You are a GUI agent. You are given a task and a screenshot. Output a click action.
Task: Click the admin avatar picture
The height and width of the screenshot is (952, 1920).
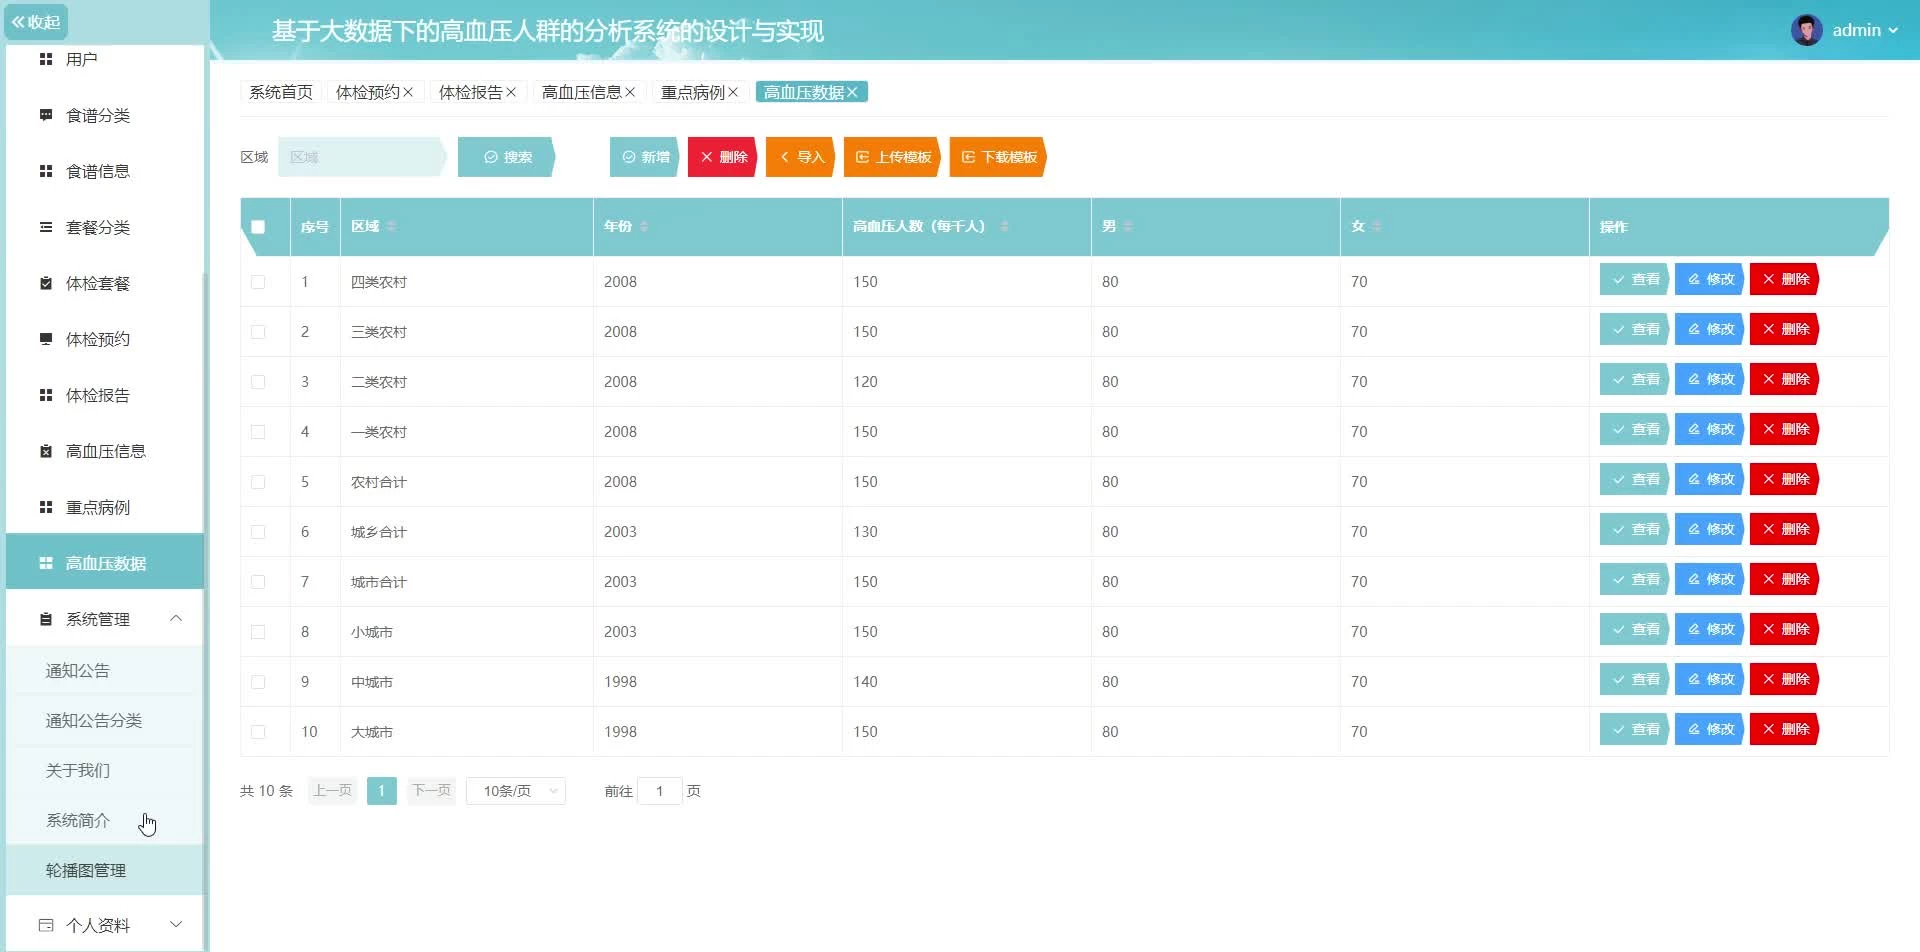[1806, 30]
